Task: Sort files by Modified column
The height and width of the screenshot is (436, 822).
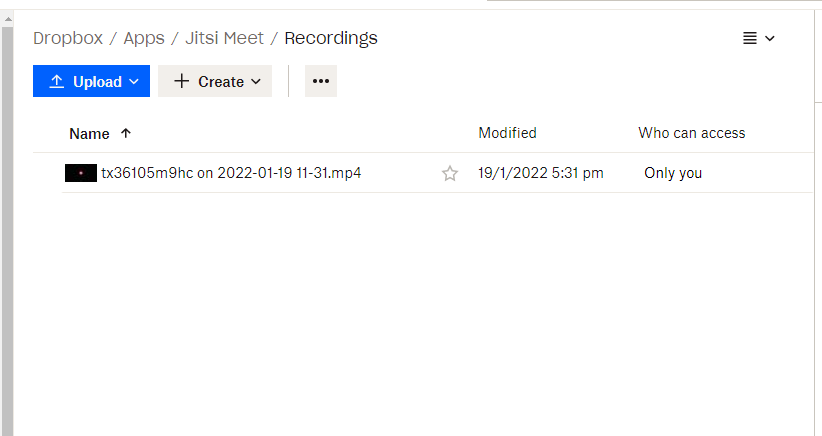Action: coord(507,133)
